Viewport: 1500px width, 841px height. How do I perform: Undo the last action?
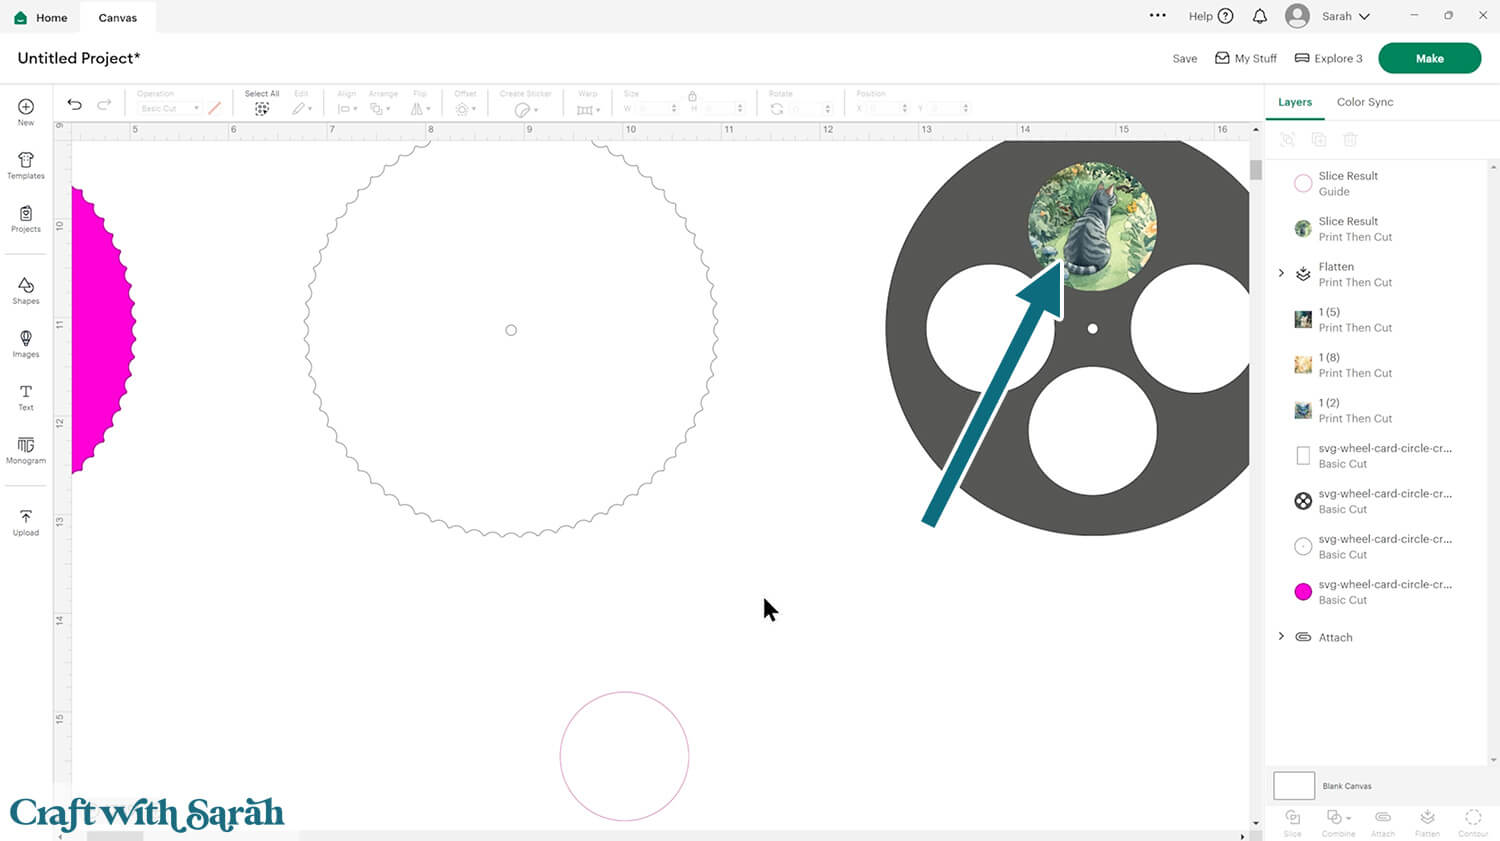click(74, 104)
